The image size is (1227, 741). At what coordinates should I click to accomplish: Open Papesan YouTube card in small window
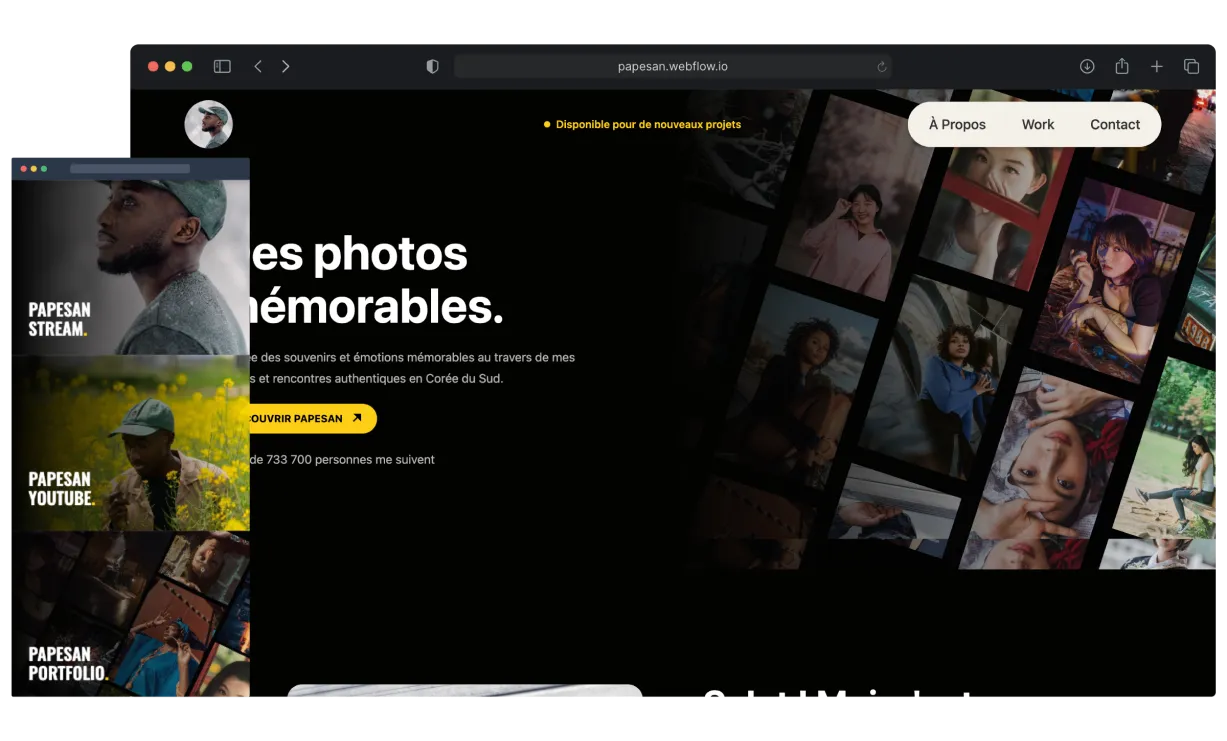131,443
